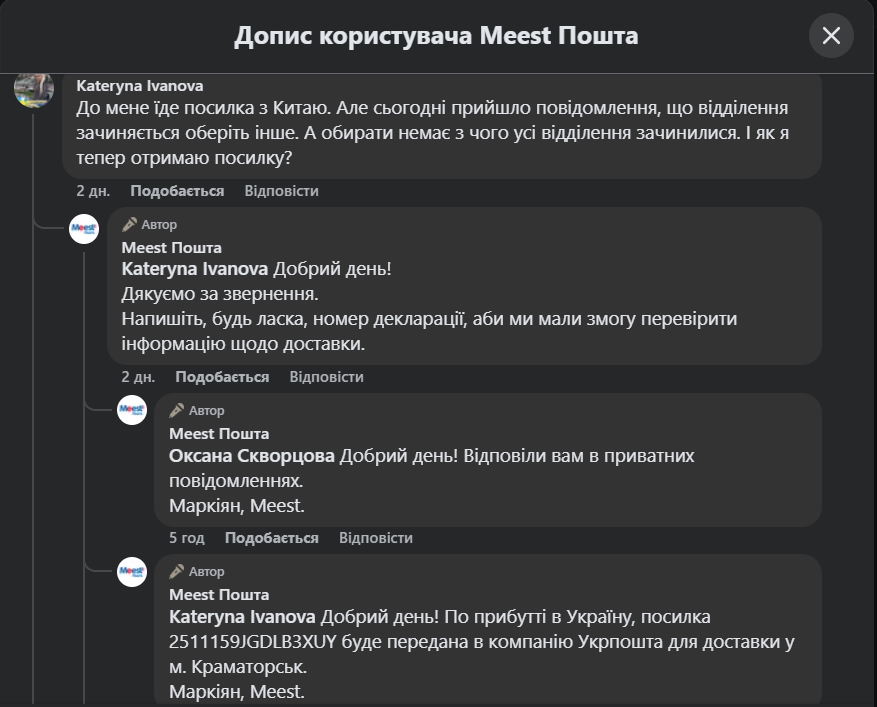Open Meest Пошта name above Оксана Скворцова reply
Image resolution: width=877 pixels, height=707 pixels.
point(219,434)
